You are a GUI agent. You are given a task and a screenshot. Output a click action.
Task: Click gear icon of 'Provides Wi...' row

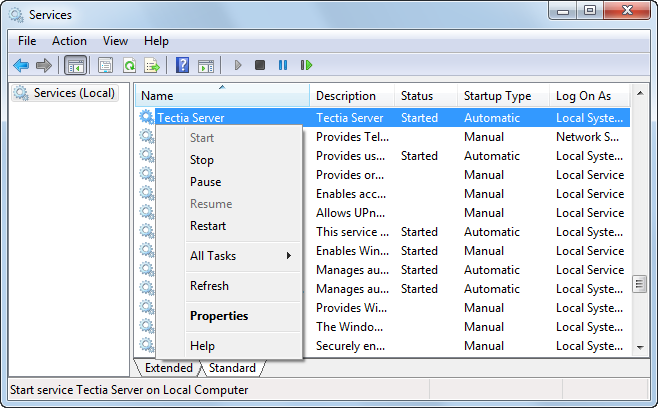pos(146,307)
